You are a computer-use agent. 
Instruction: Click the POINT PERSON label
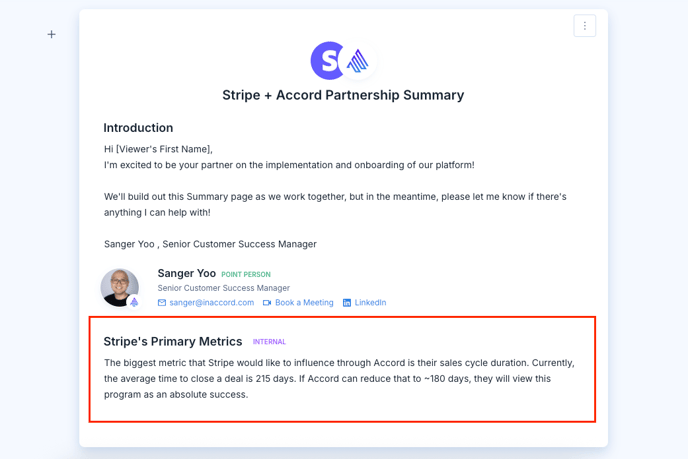coord(246,275)
